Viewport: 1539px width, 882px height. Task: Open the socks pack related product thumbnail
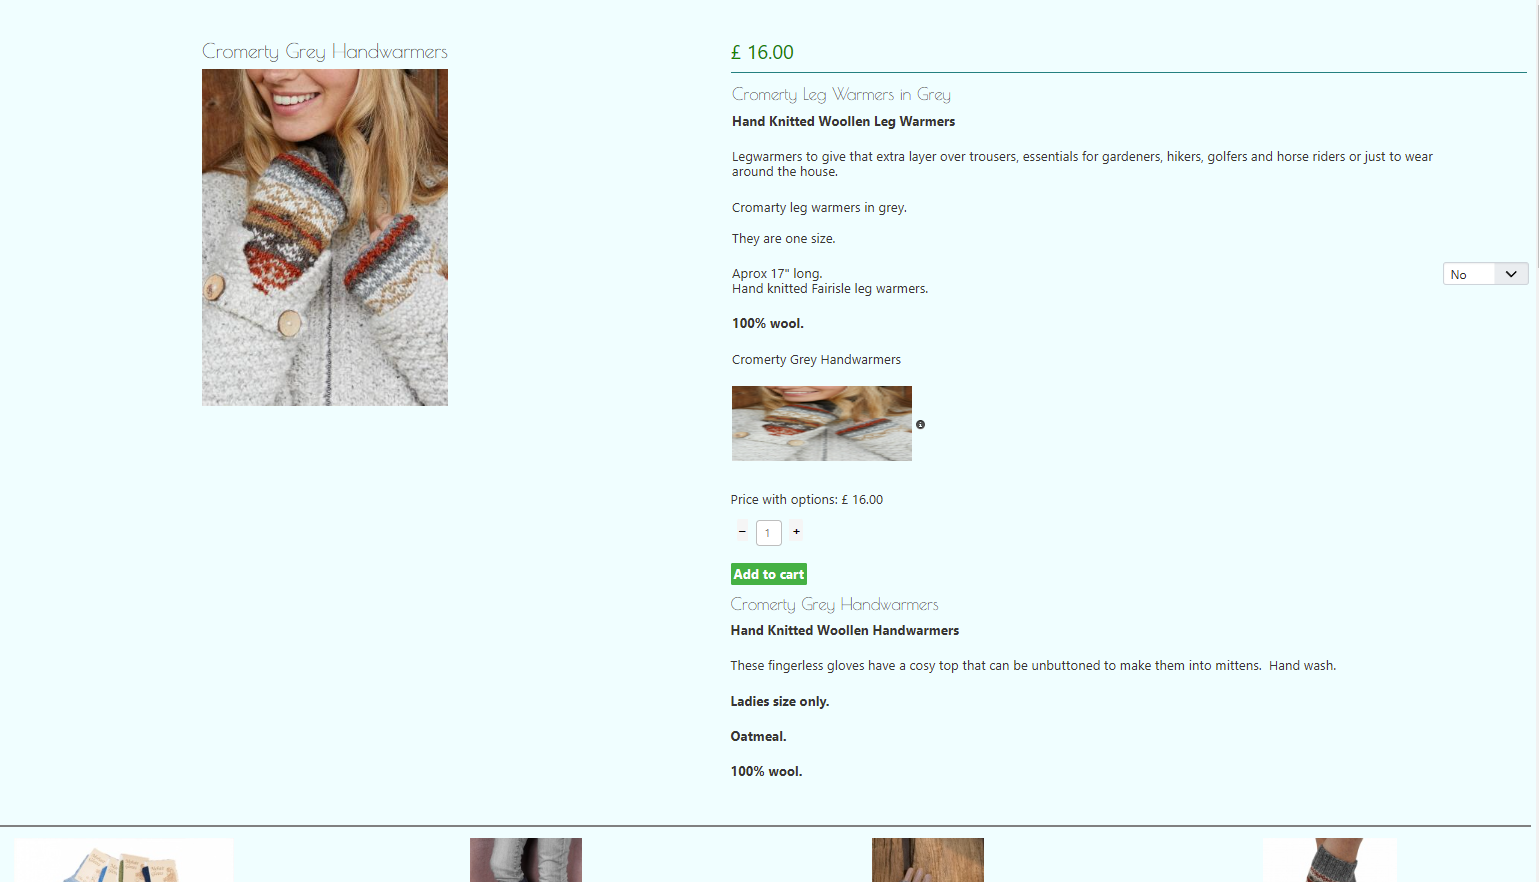124,860
